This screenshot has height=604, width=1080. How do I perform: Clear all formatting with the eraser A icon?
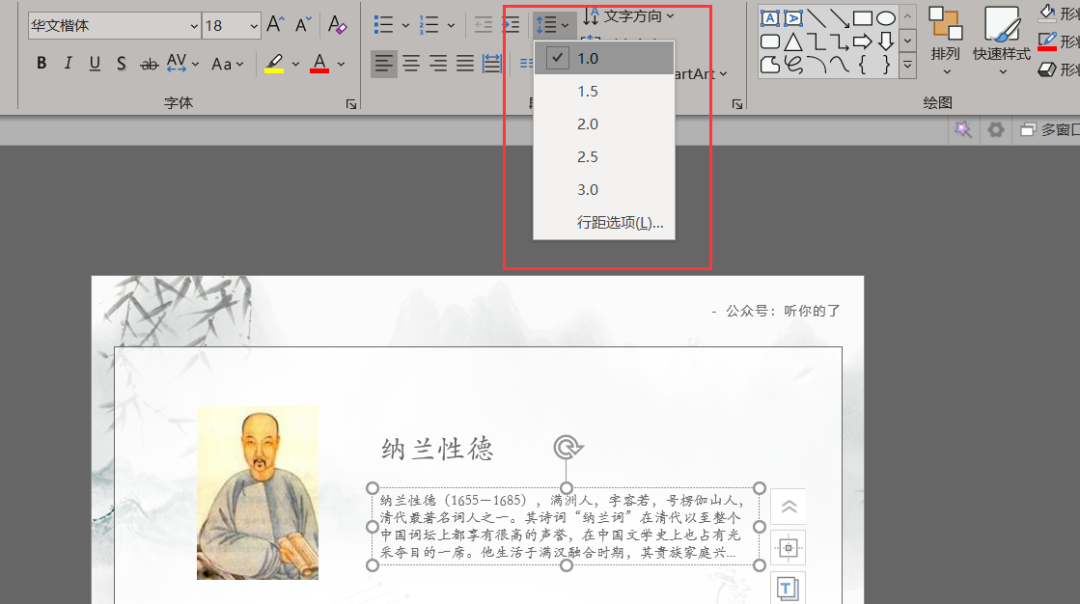pos(337,25)
